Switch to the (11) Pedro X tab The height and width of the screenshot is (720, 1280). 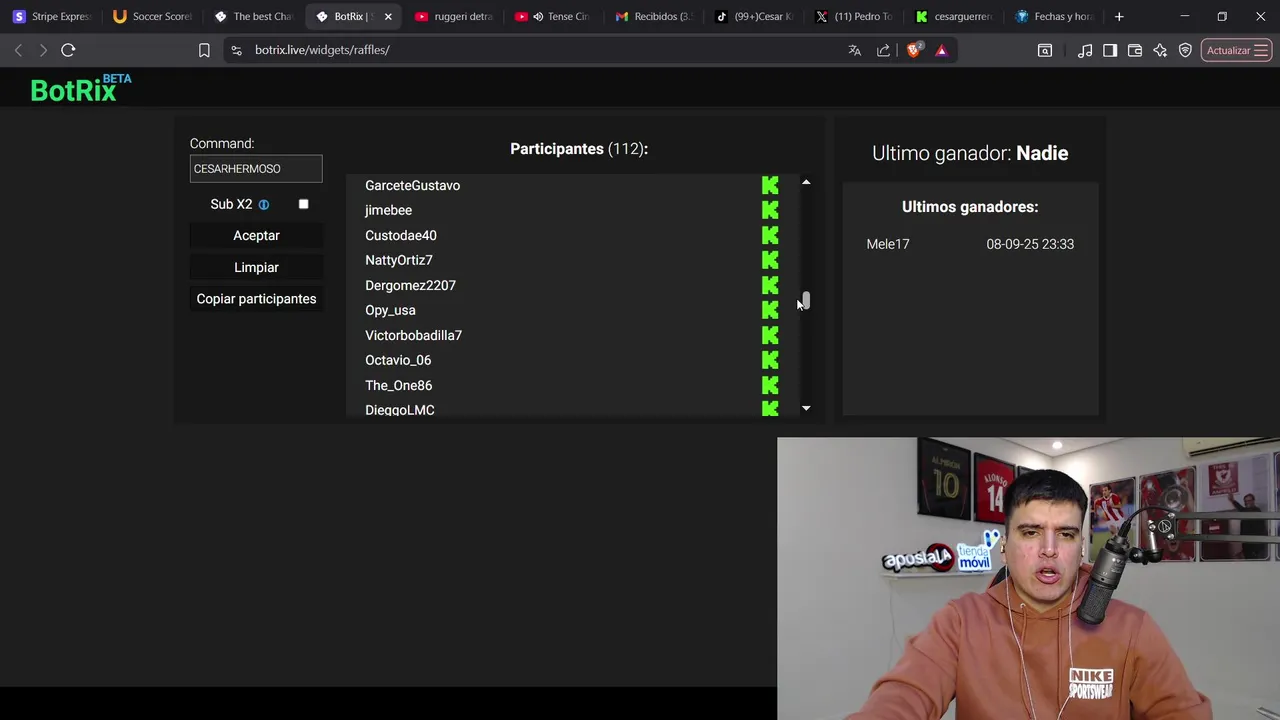[x=854, y=16]
